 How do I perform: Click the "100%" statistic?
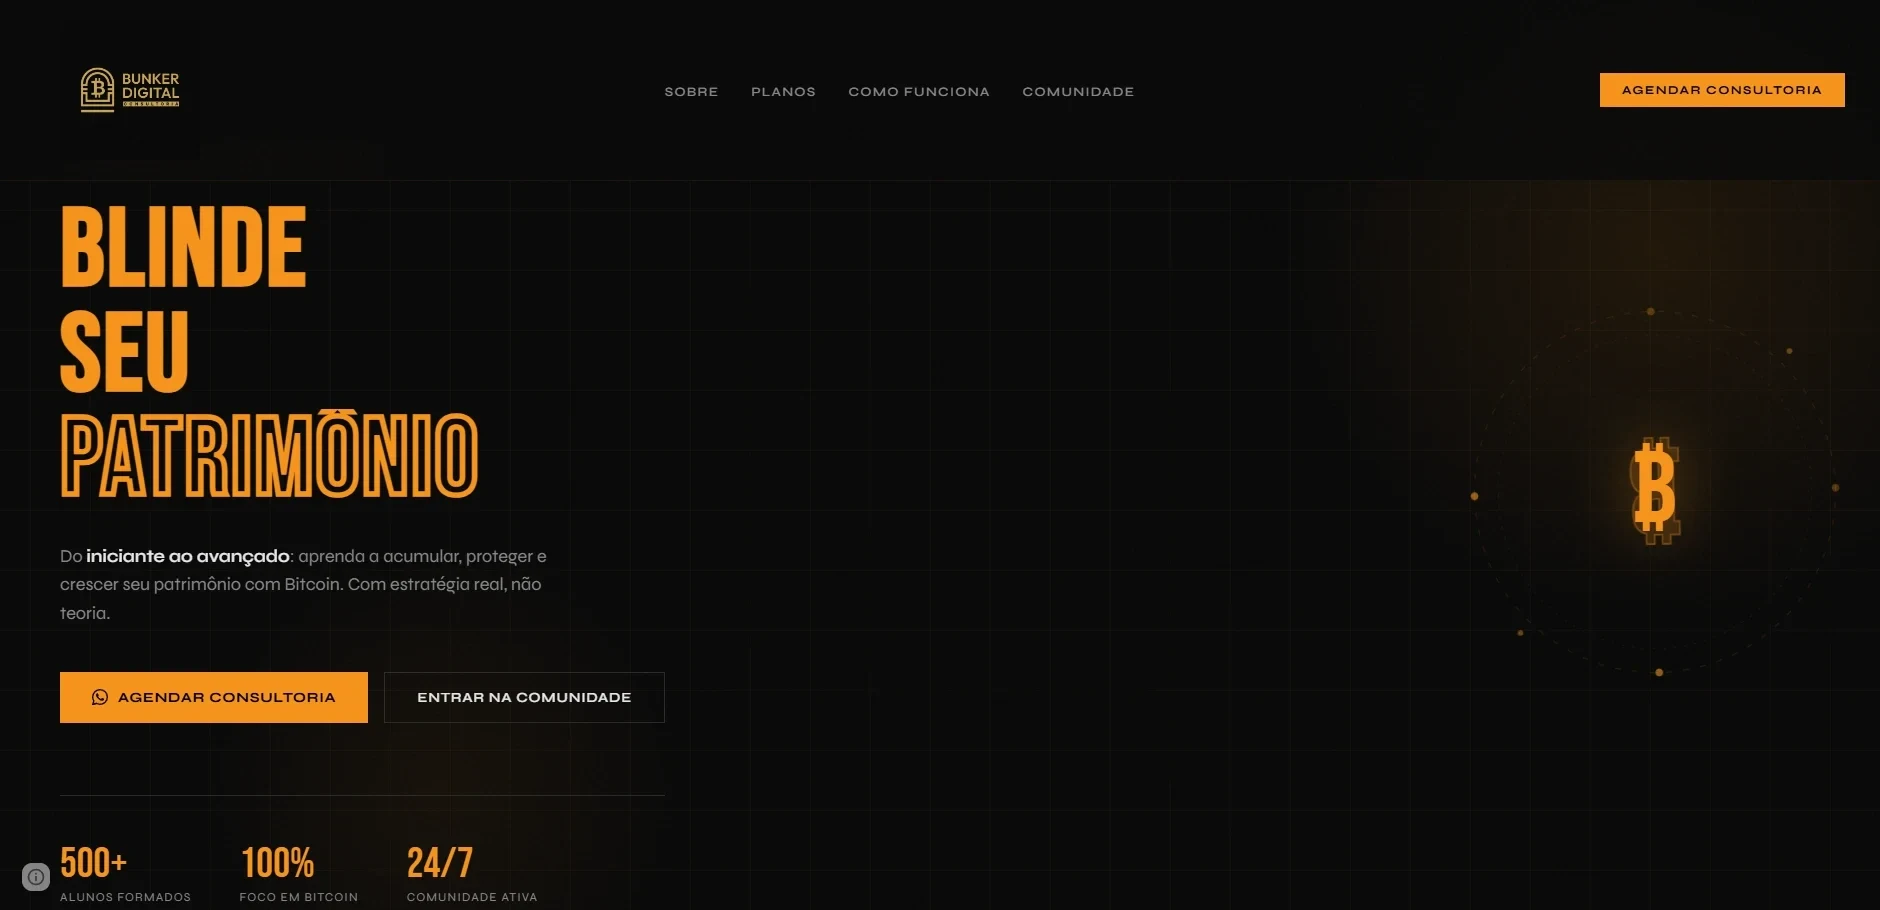(277, 862)
